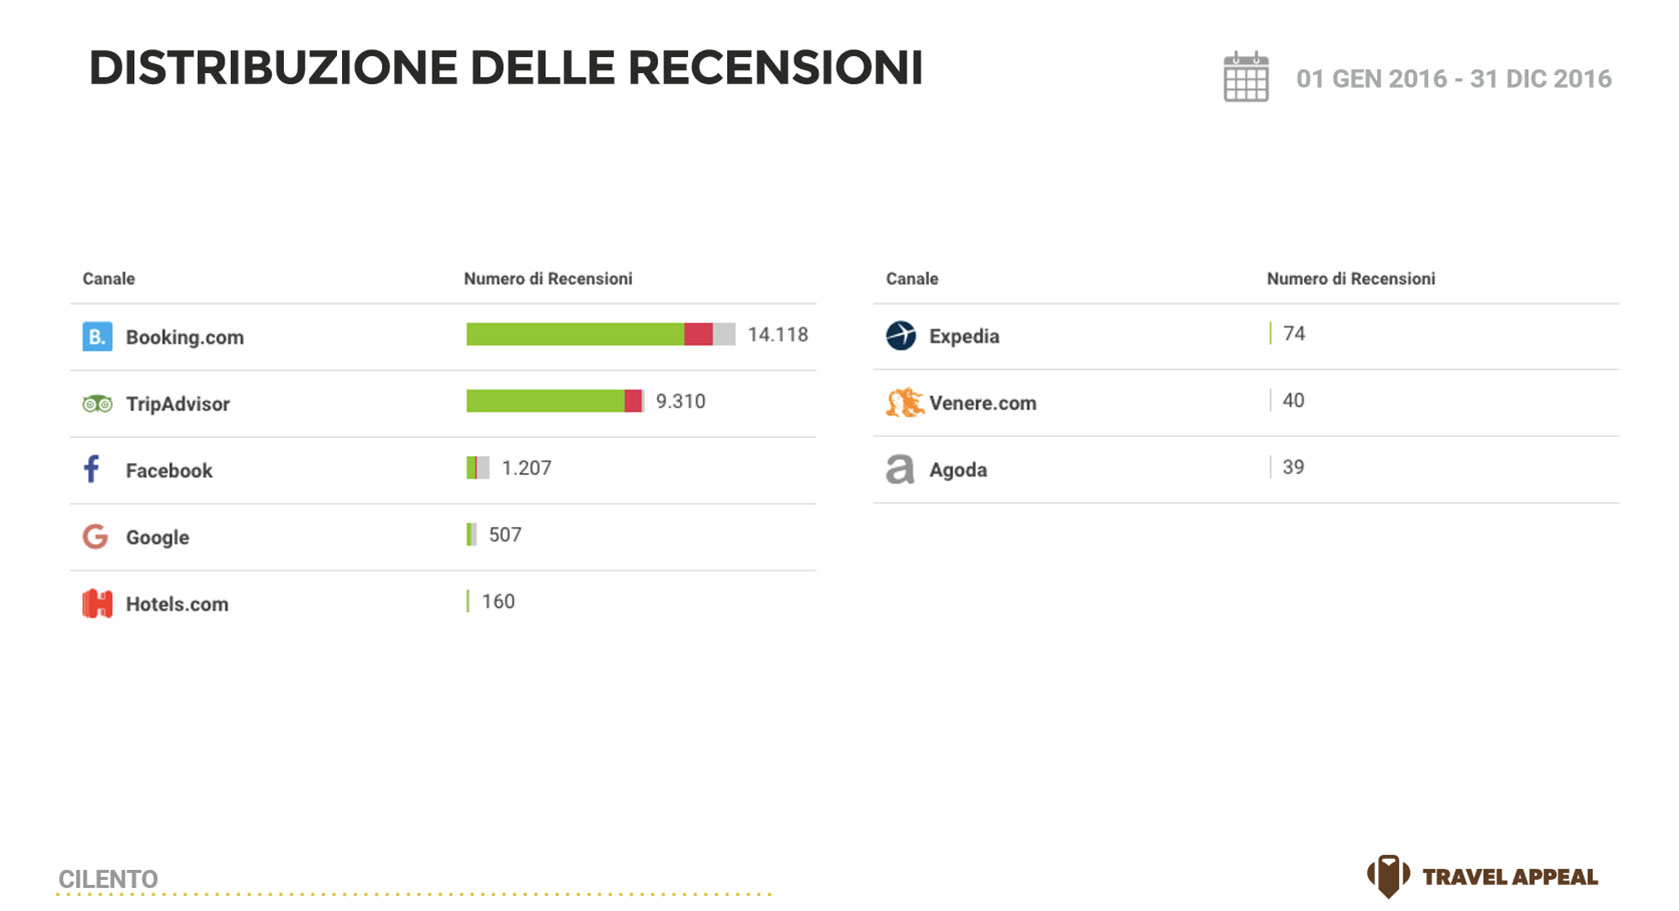Click the Expedia channel name
The image size is (1679, 911).
pos(964,336)
